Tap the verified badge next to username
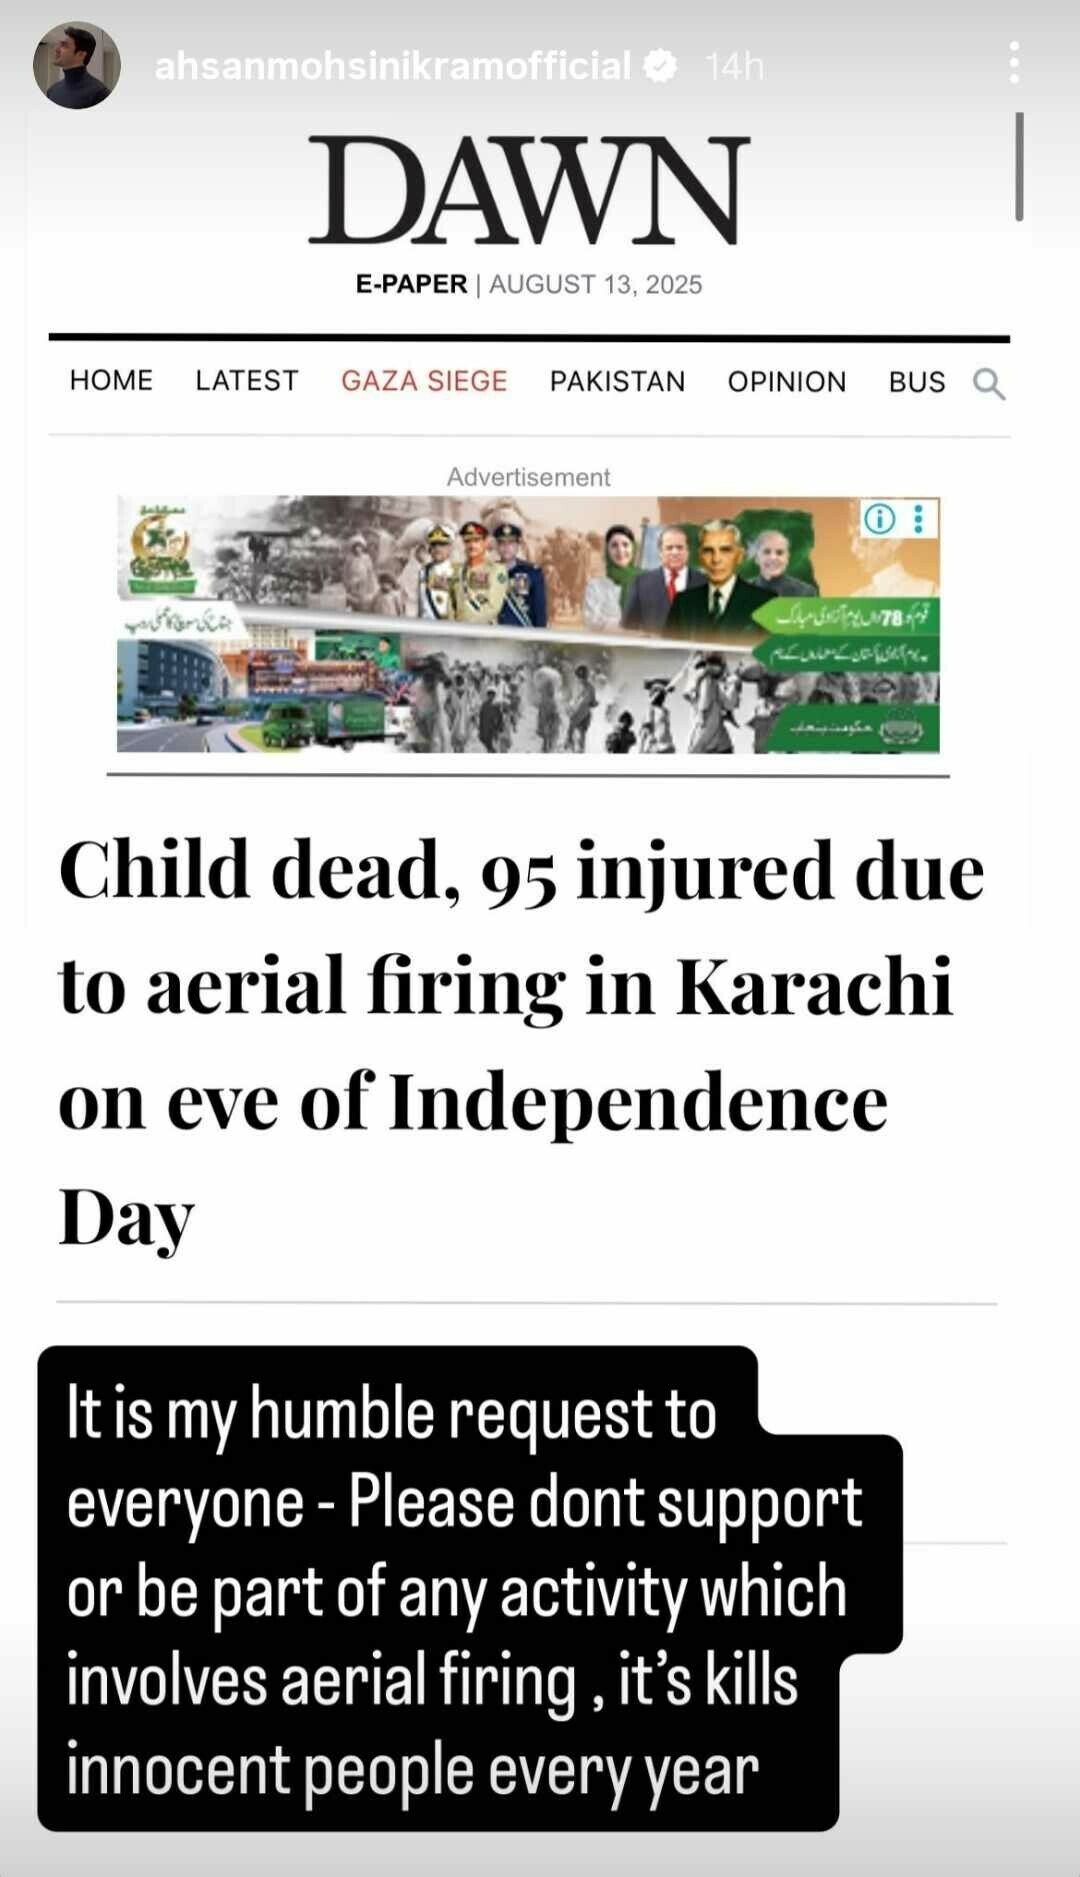Image resolution: width=1080 pixels, height=1877 pixels. [x=660, y=67]
